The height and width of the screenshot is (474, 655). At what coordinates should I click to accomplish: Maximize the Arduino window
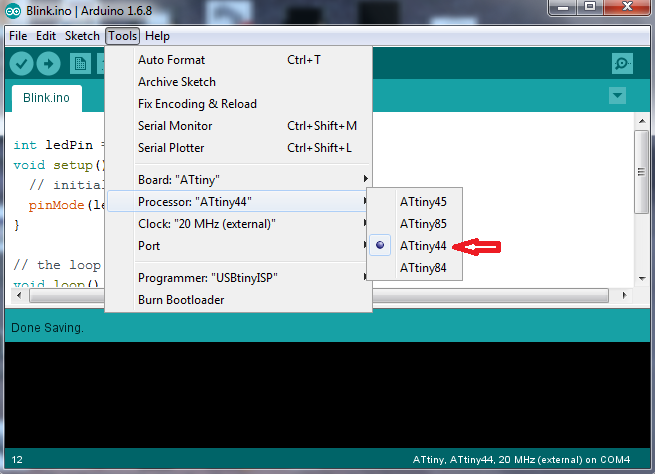[590, 7]
